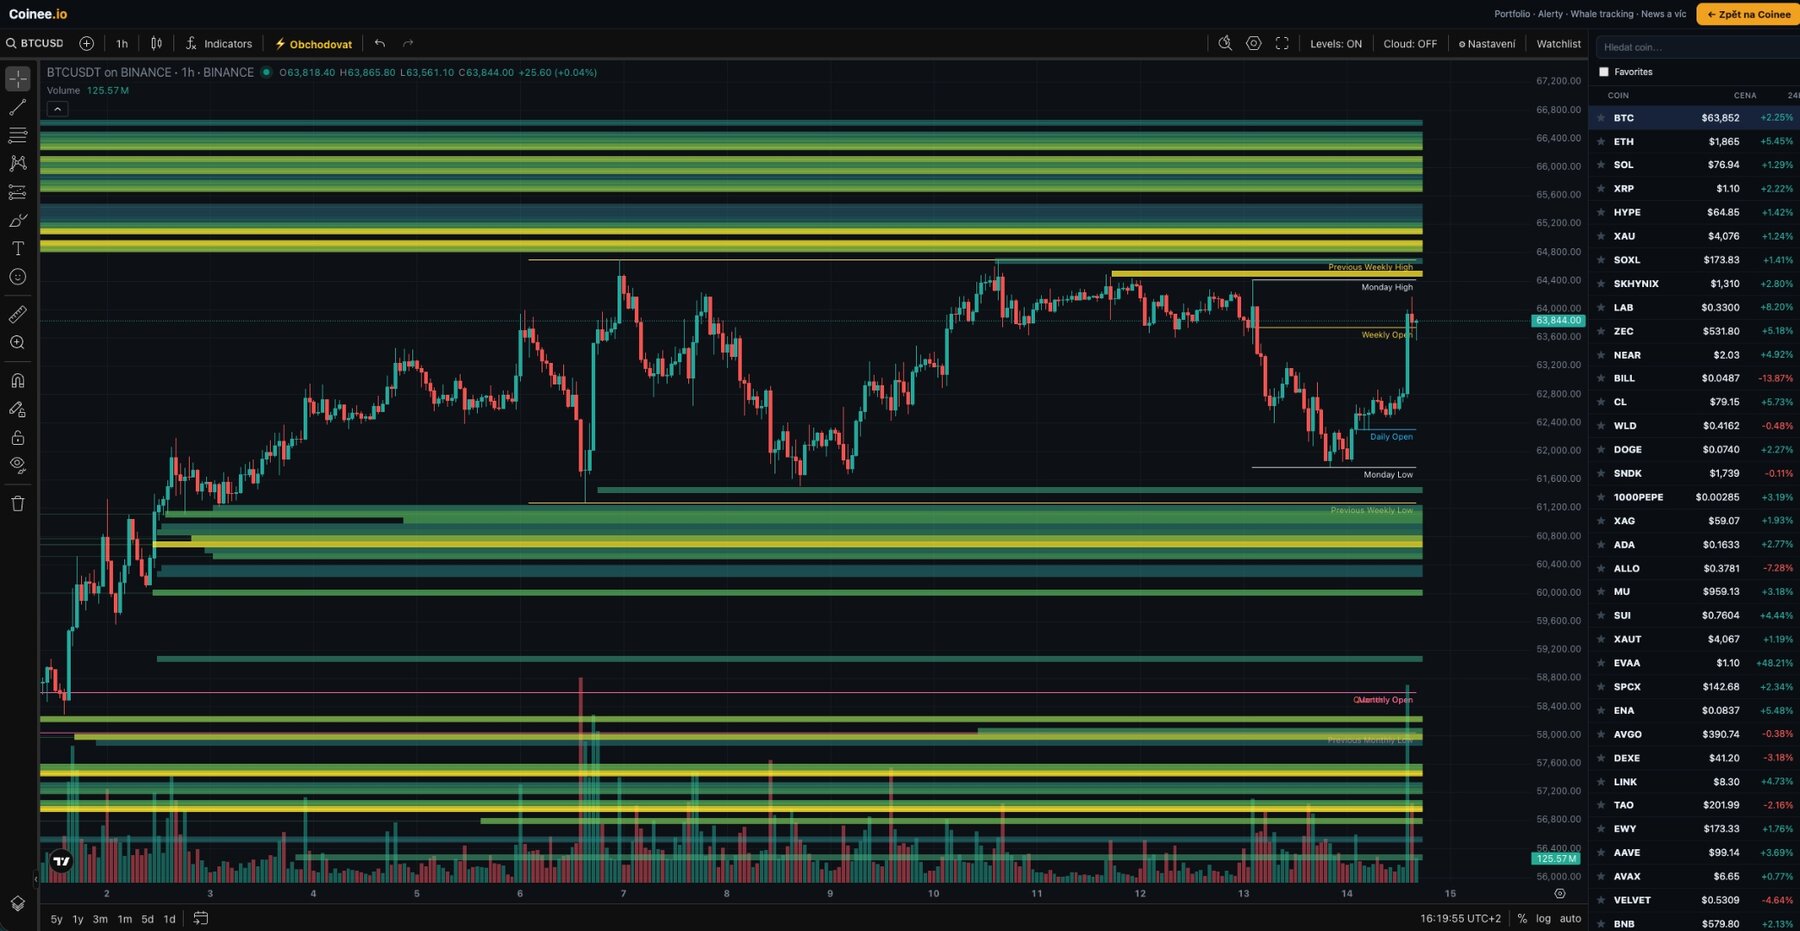Viewport: 1800px width, 931px height.
Task: Select the 1d date range
Action: (x=170, y=919)
